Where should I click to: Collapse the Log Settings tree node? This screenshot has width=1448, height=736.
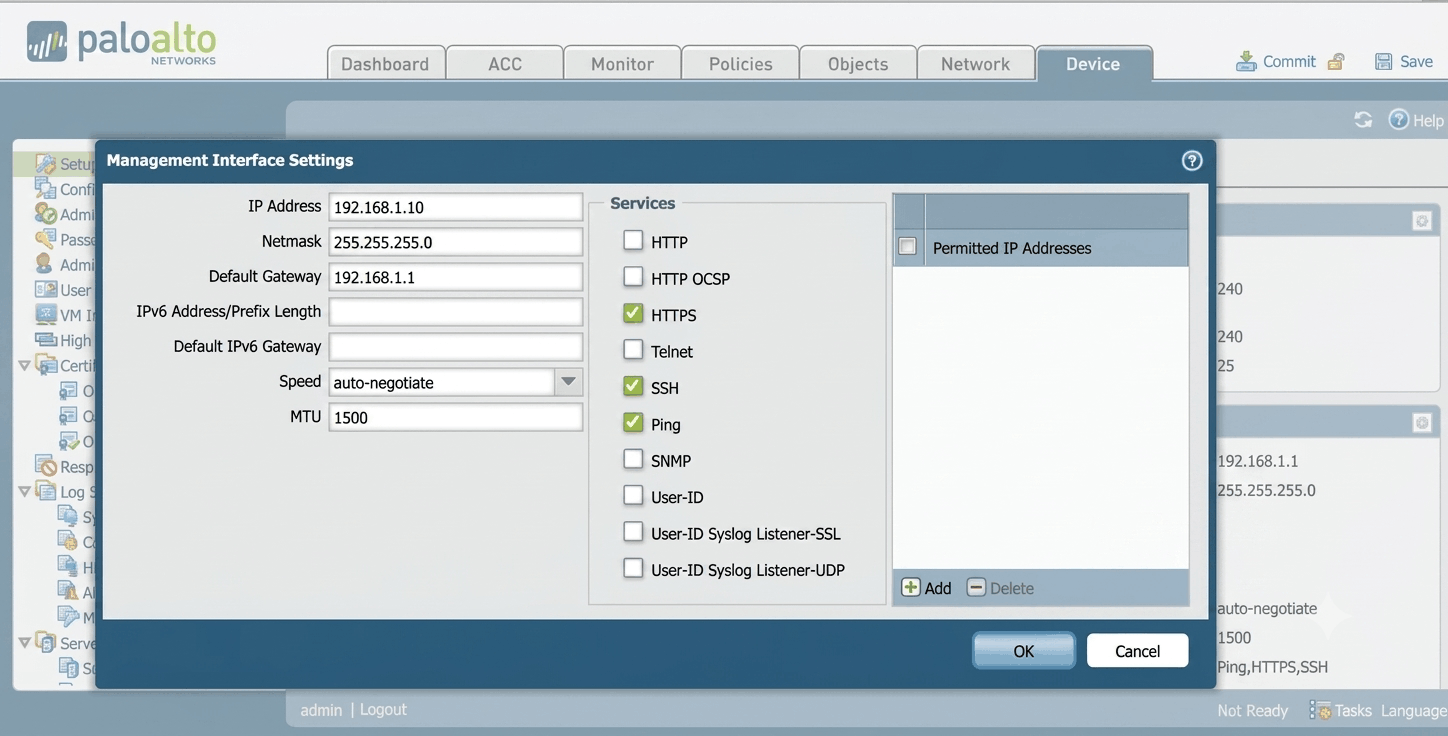[x=25, y=491]
